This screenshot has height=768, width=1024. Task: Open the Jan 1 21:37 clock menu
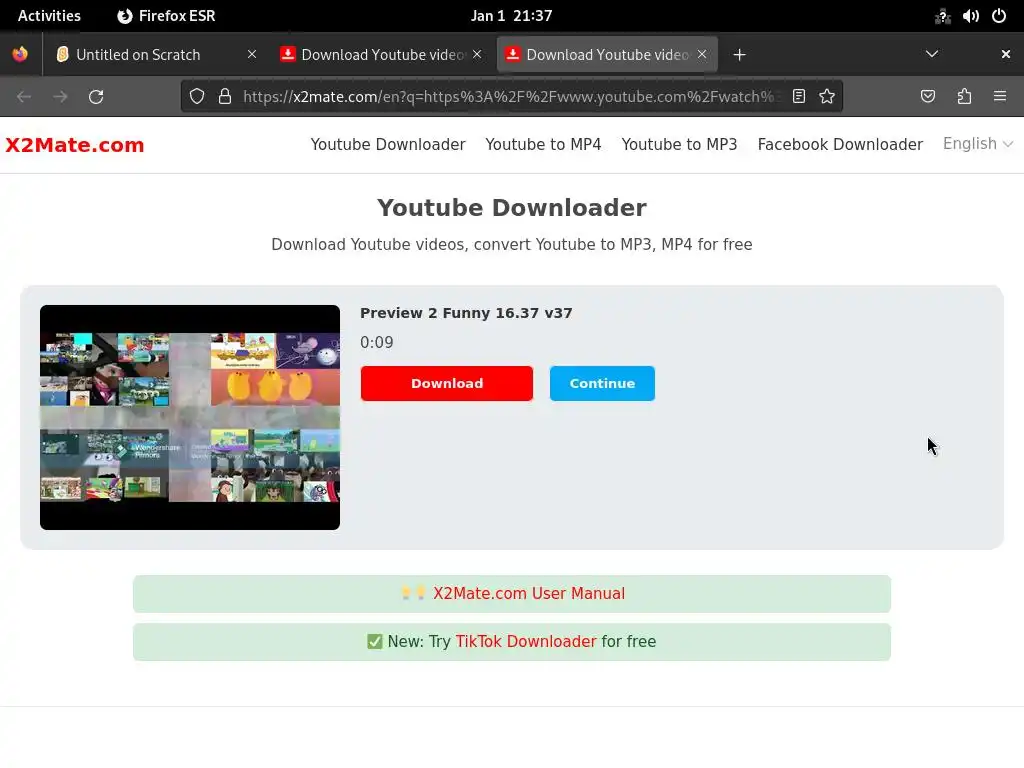point(511,16)
